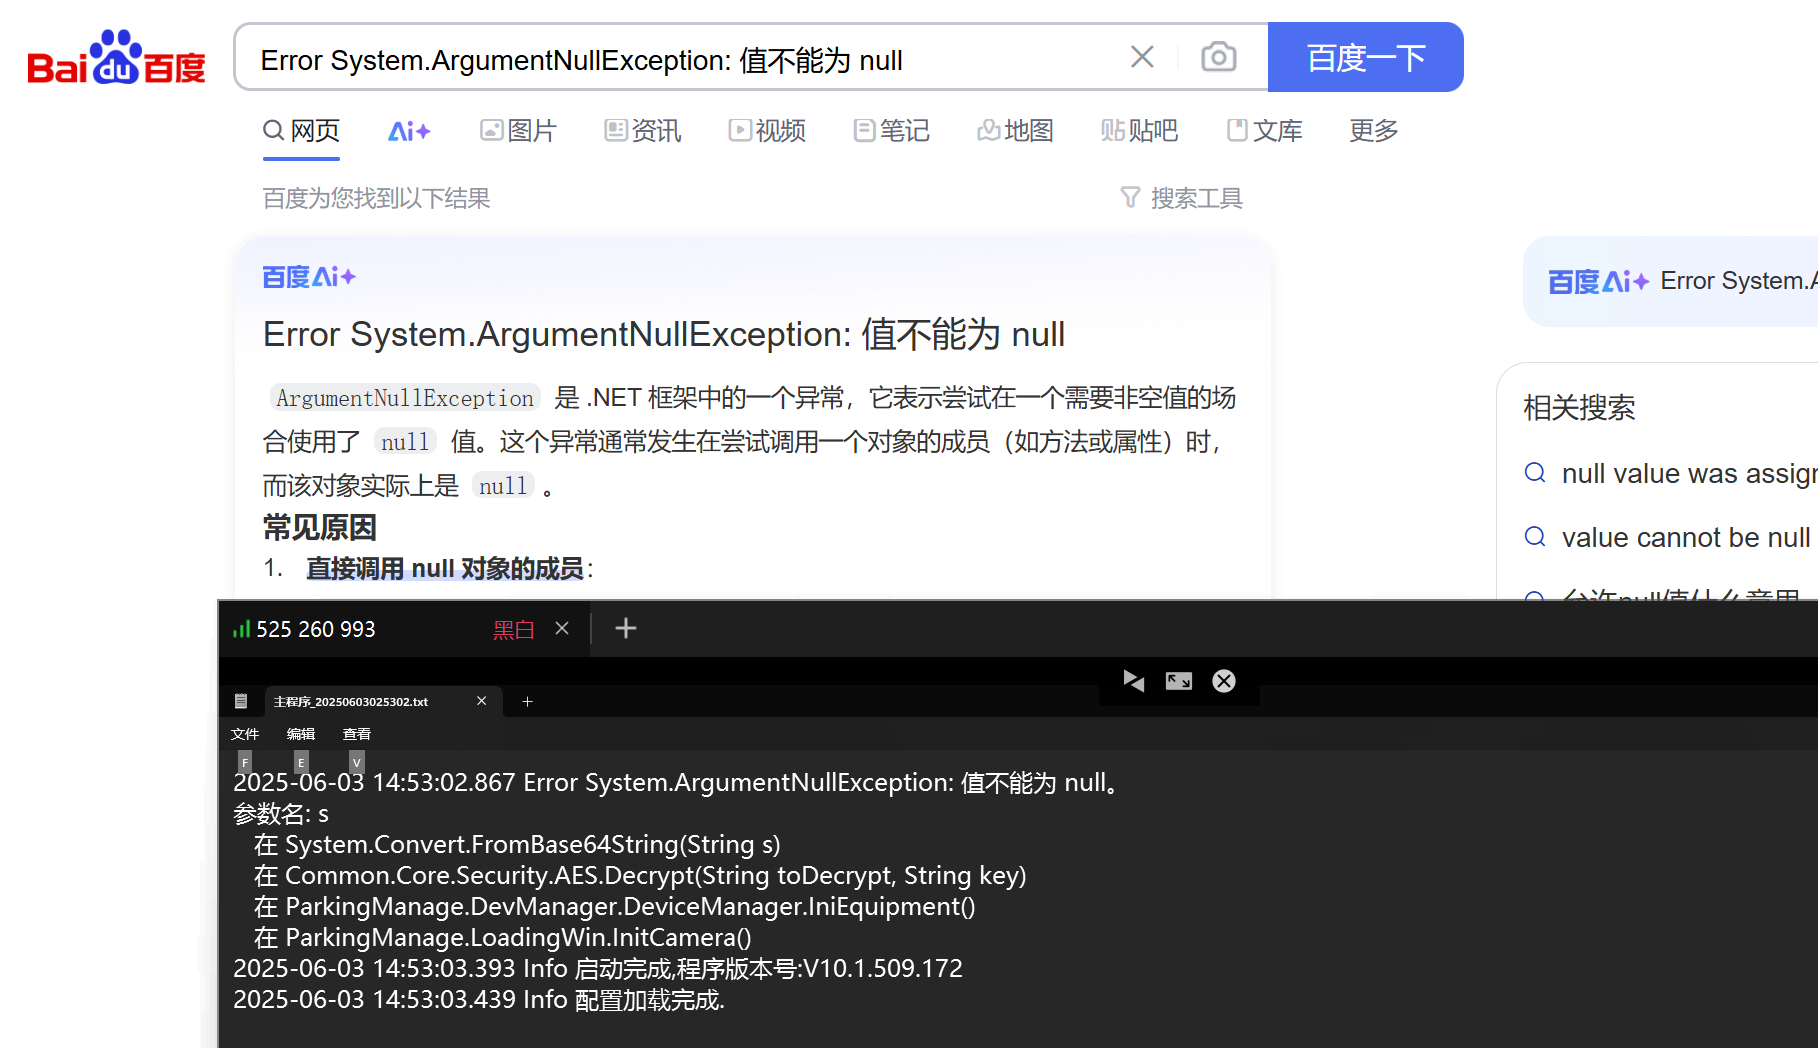Expand the 更多 search categories
The image size is (1818, 1048).
pos(1374,131)
